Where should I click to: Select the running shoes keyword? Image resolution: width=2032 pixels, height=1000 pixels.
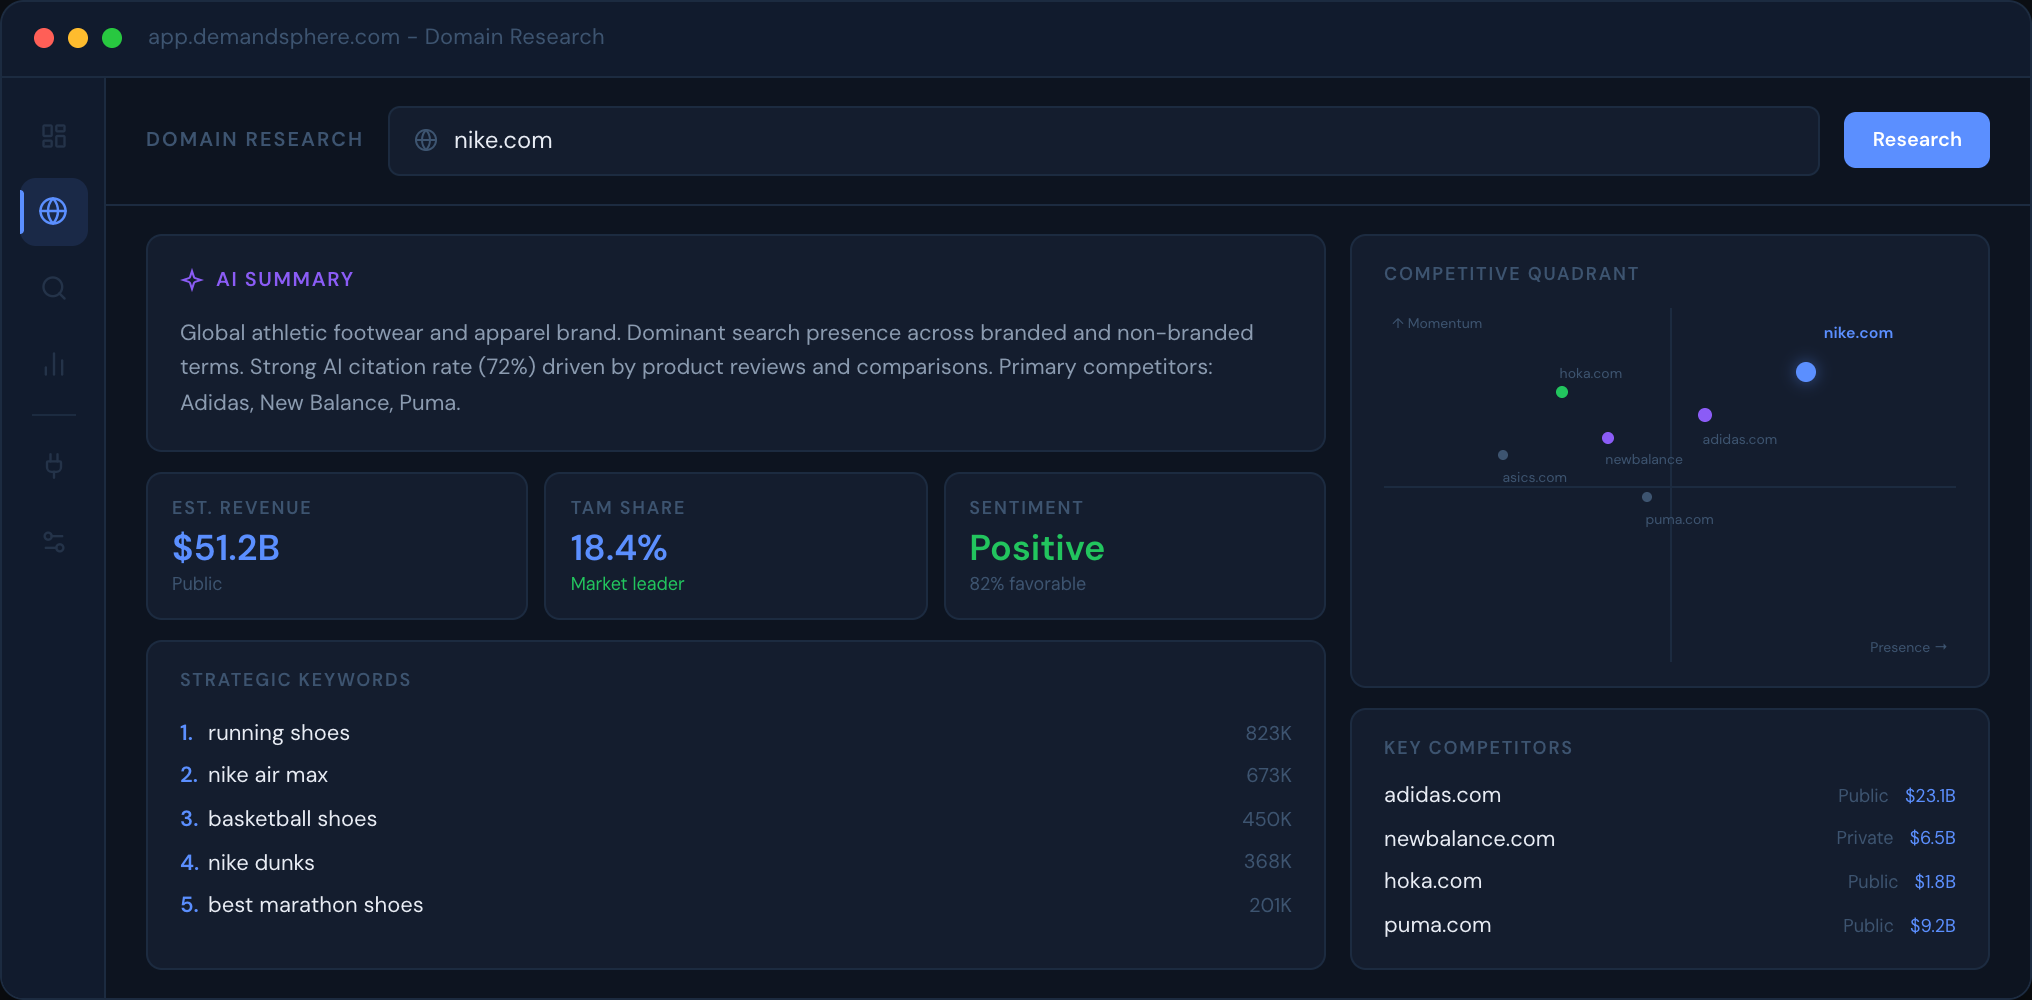coord(278,732)
